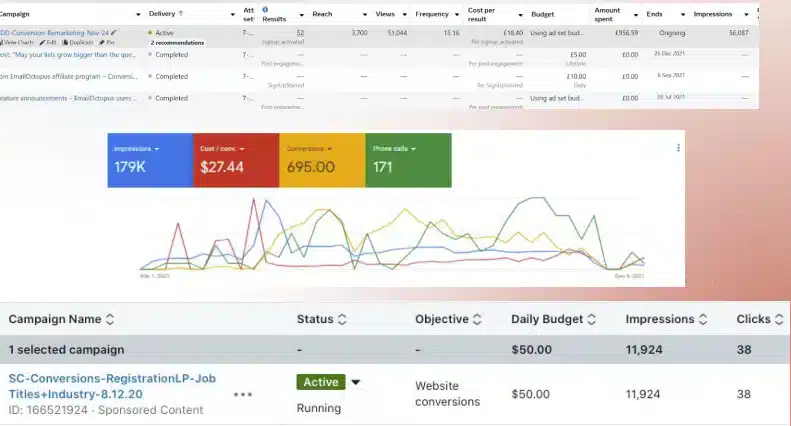This screenshot has height=426, width=791.
Task: Click the blue info icon above Results
Action: (x=265, y=10)
